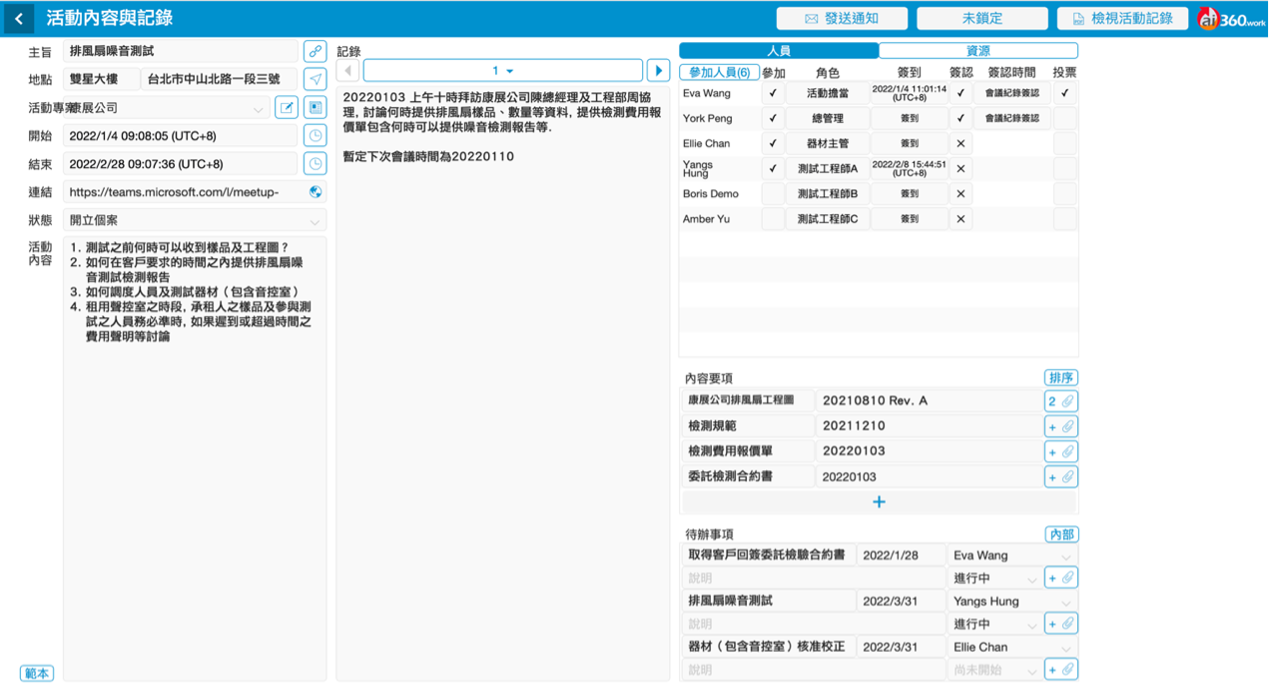Click the edit icon next to 康展公司
The width and height of the screenshot is (1271, 696).
click(286, 107)
